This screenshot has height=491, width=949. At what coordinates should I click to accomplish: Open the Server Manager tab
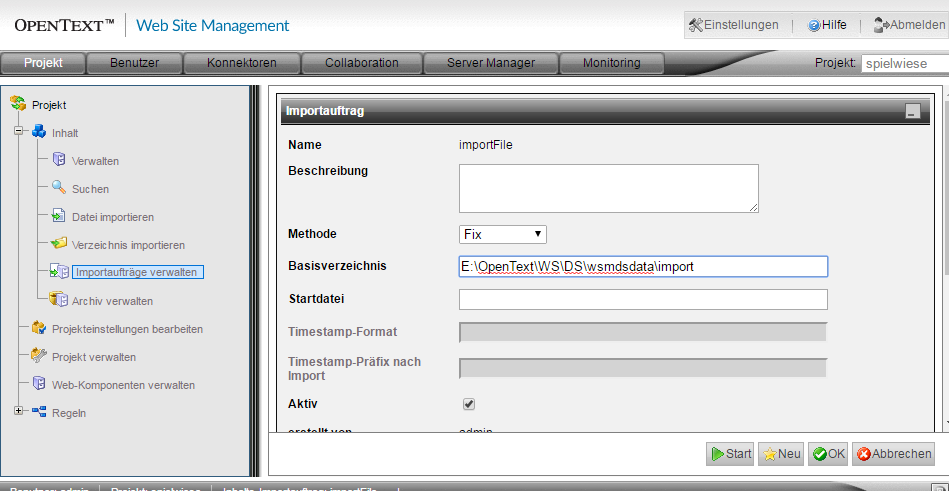pyautogui.click(x=490, y=63)
